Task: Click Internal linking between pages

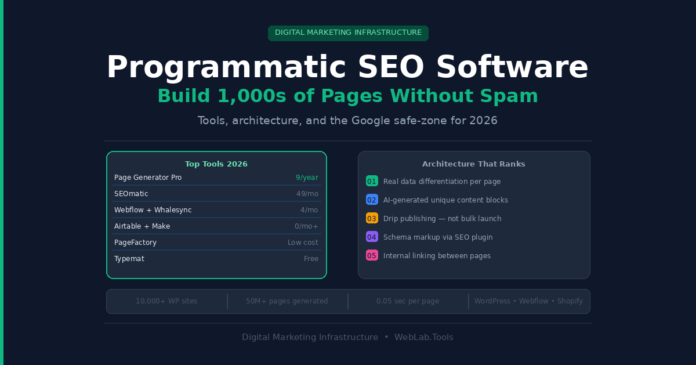Action: [437, 256]
